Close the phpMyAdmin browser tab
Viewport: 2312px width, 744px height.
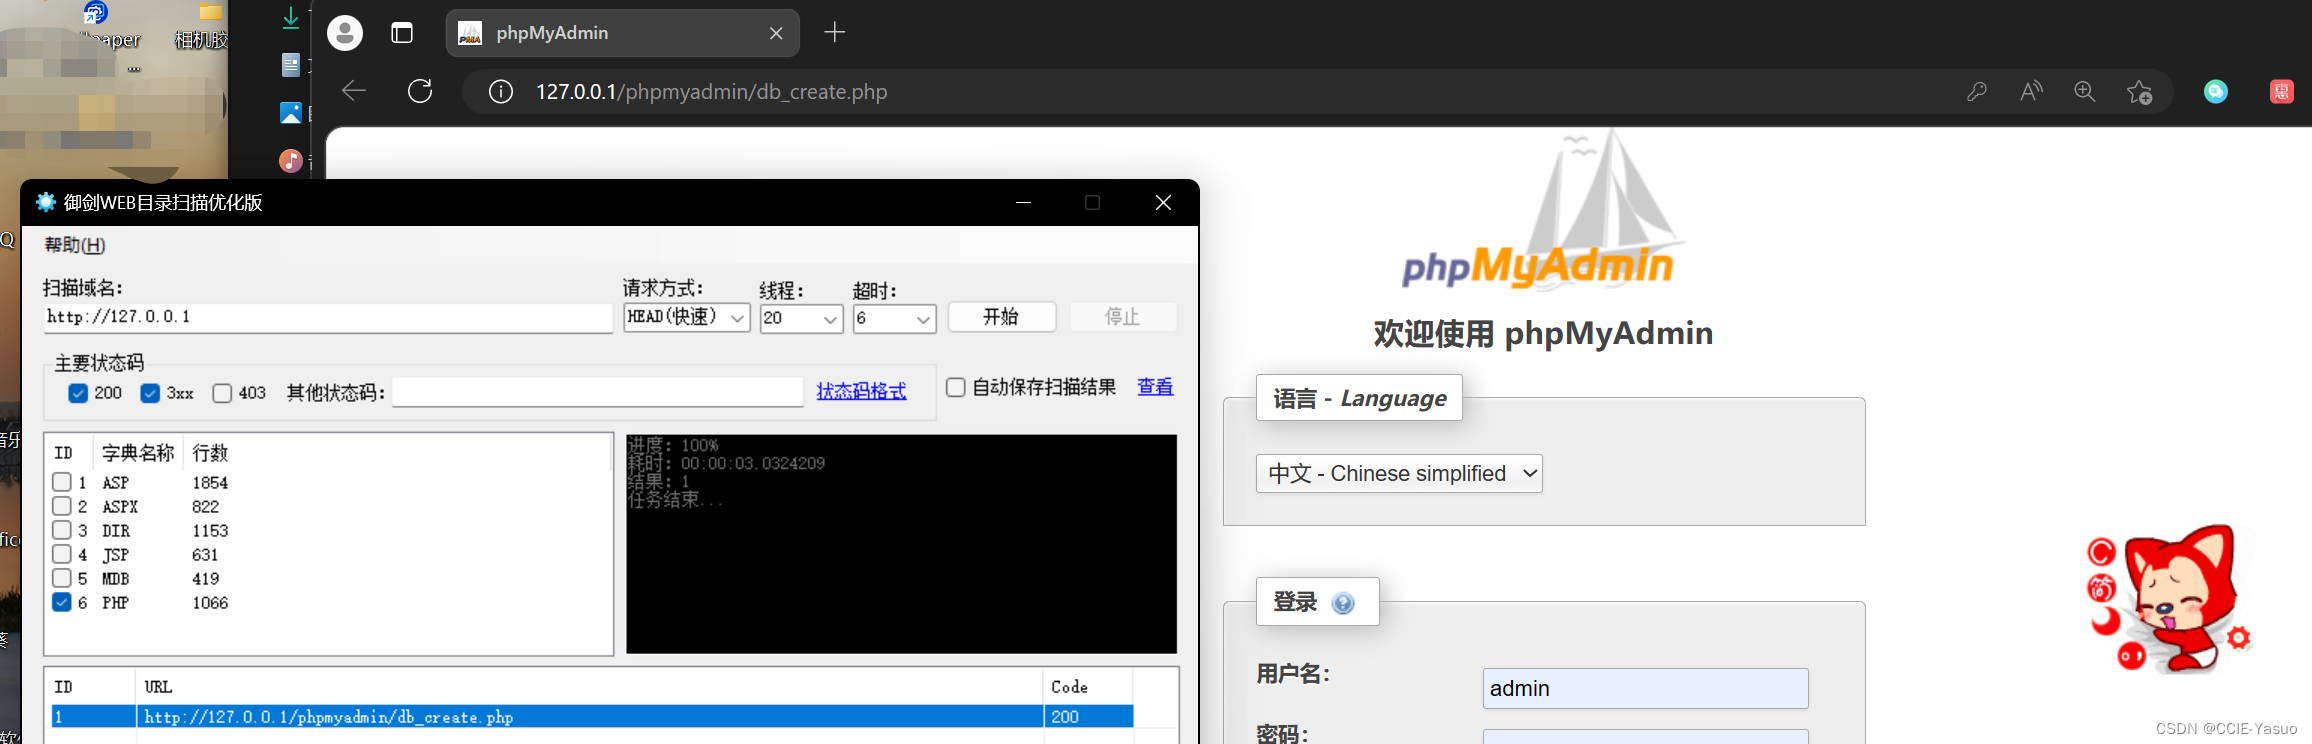click(776, 33)
